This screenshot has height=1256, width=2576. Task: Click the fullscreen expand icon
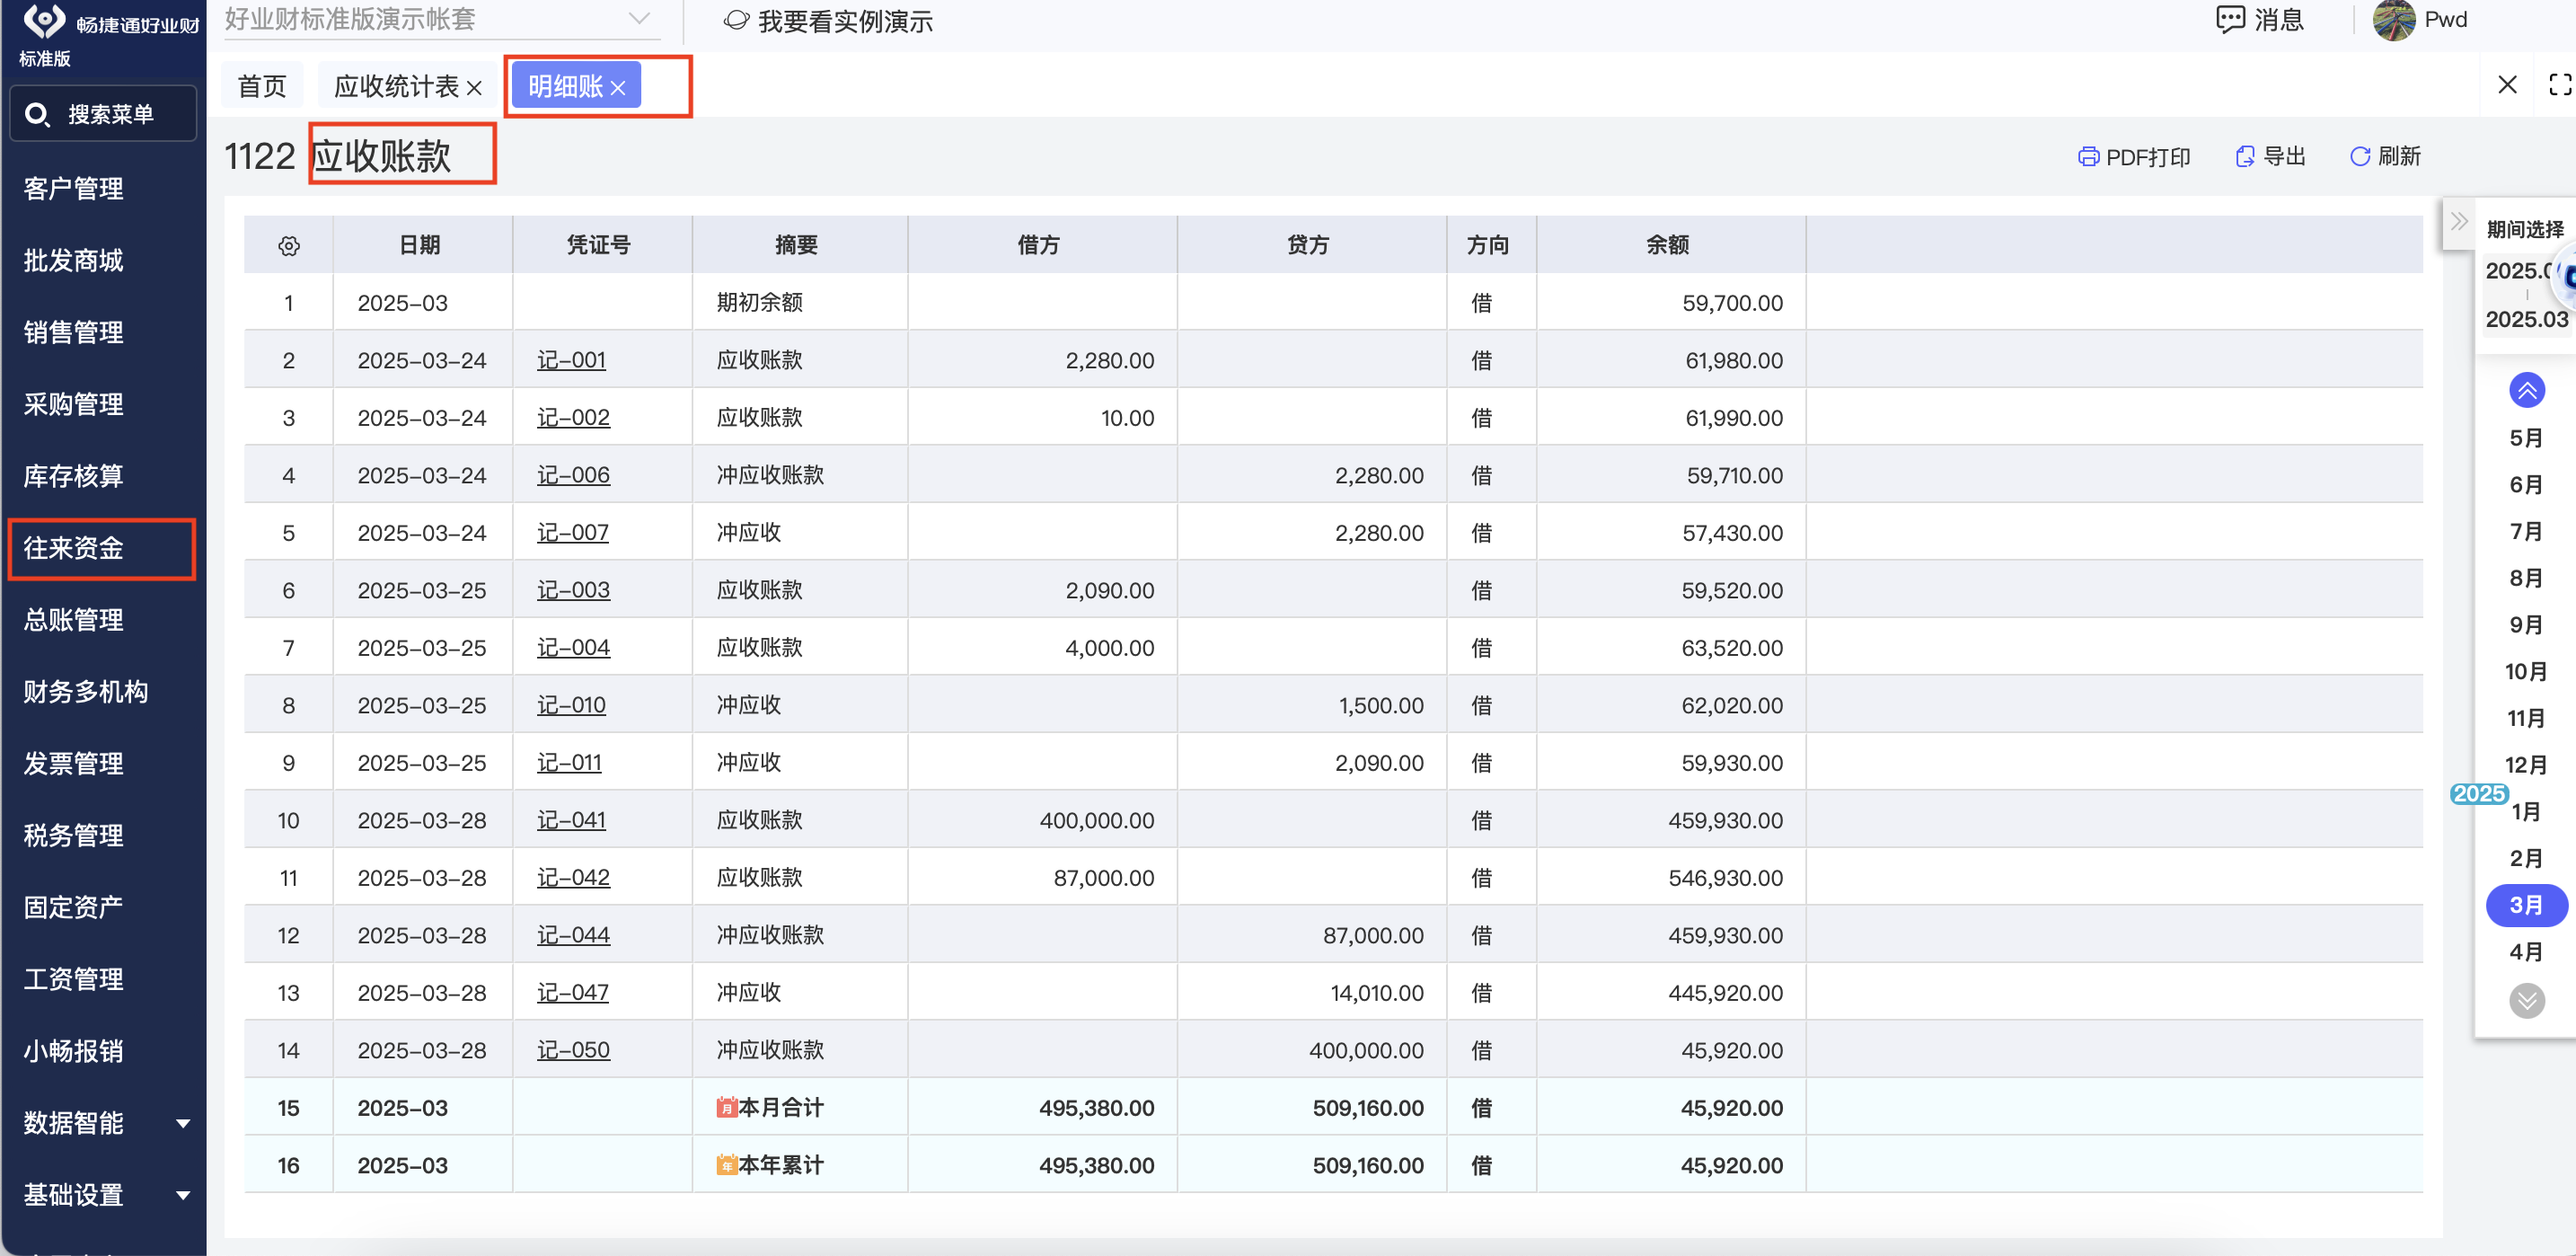click(2559, 85)
